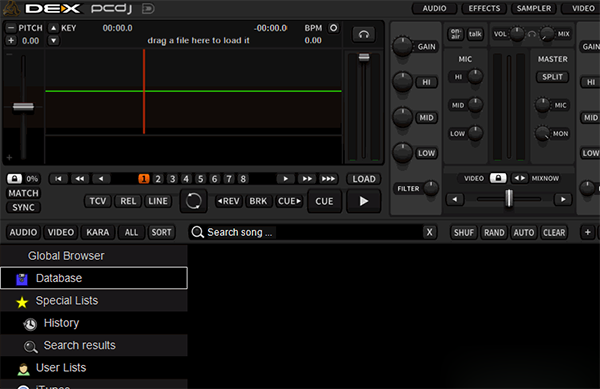This screenshot has height=389, width=600.
Task: Filter browser by VIDEO files
Action: tap(60, 232)
